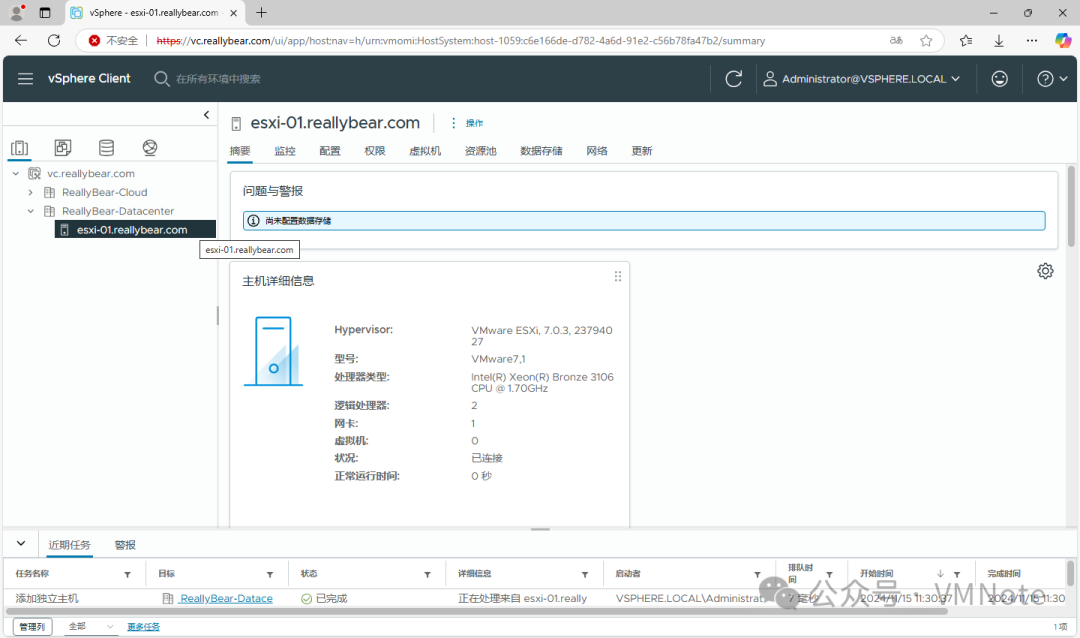Collapse the recent tasks bottom panel

[21, 544]
